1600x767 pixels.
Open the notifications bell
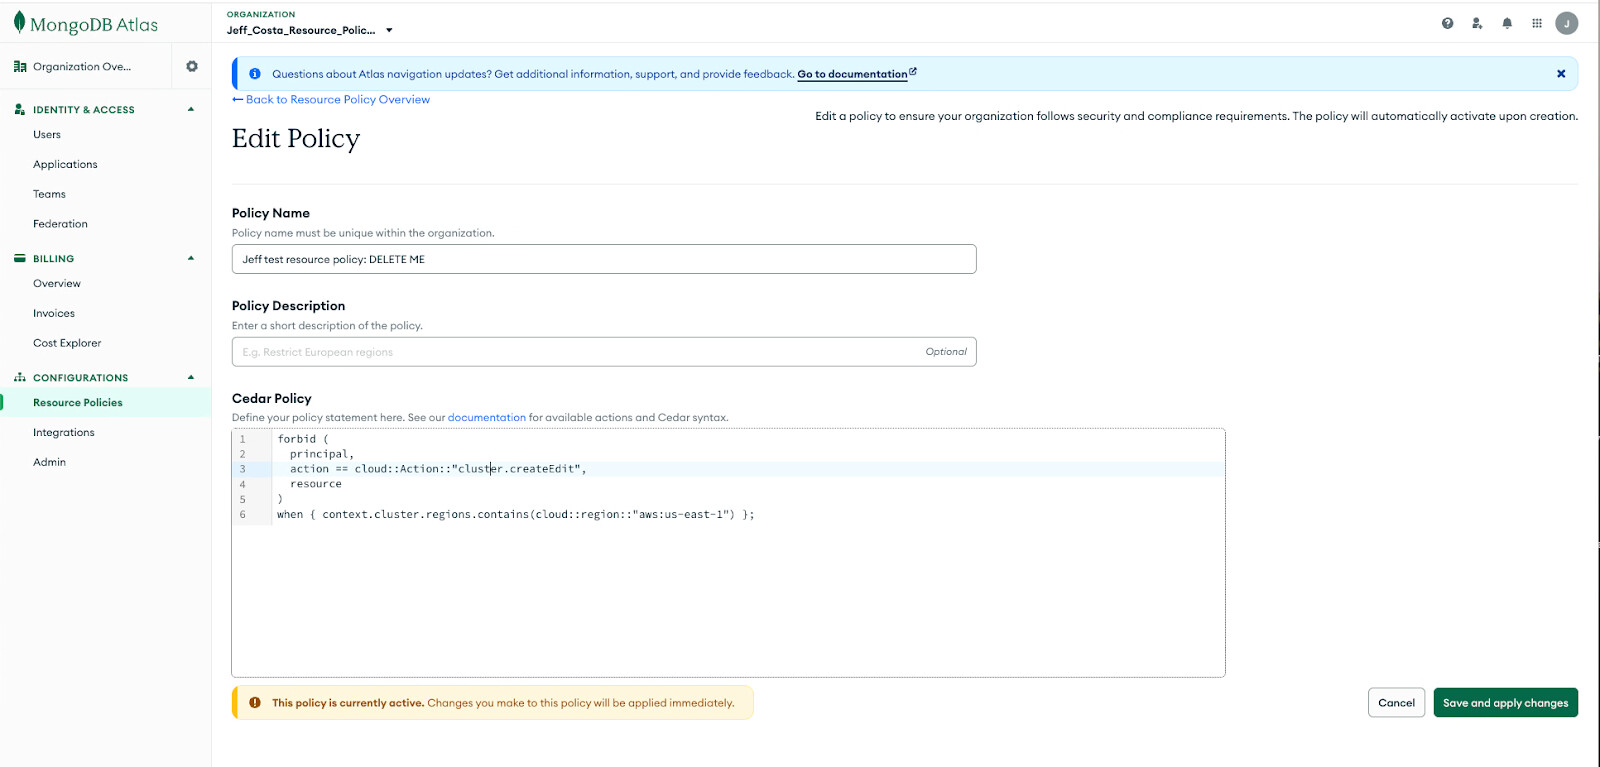1507,23
